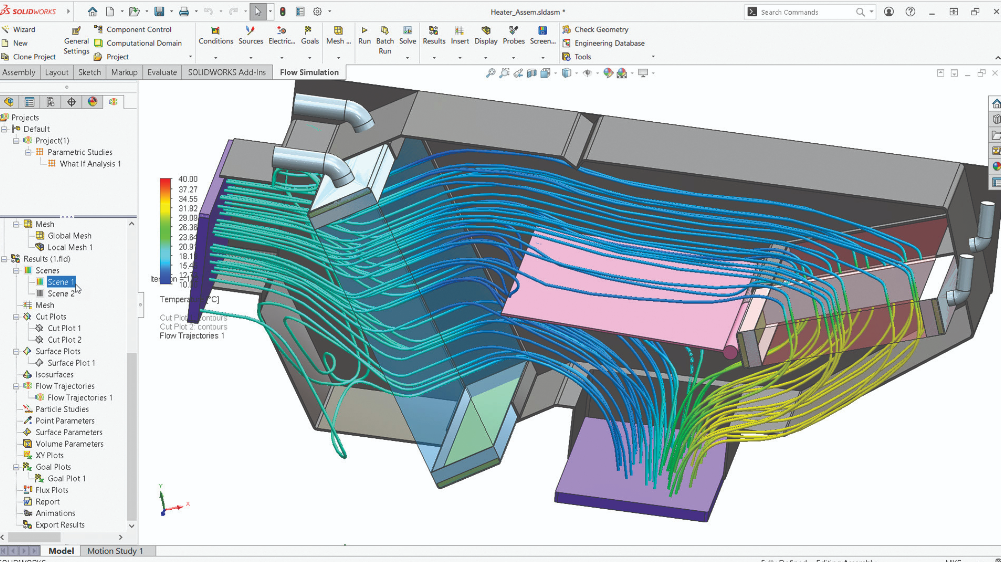Switch to FeatureManager design tree tab
The width and height of the screenshot is (1001, 562).
[x=8, y=102]
